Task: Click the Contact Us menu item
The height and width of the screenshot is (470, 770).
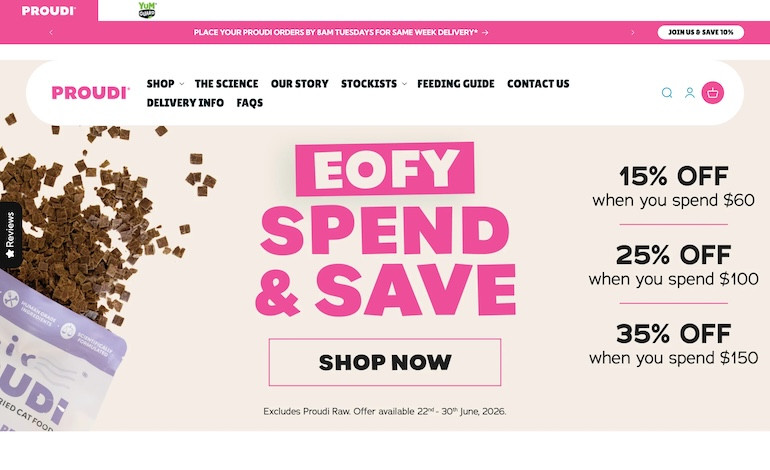Action: pos(538,83)
